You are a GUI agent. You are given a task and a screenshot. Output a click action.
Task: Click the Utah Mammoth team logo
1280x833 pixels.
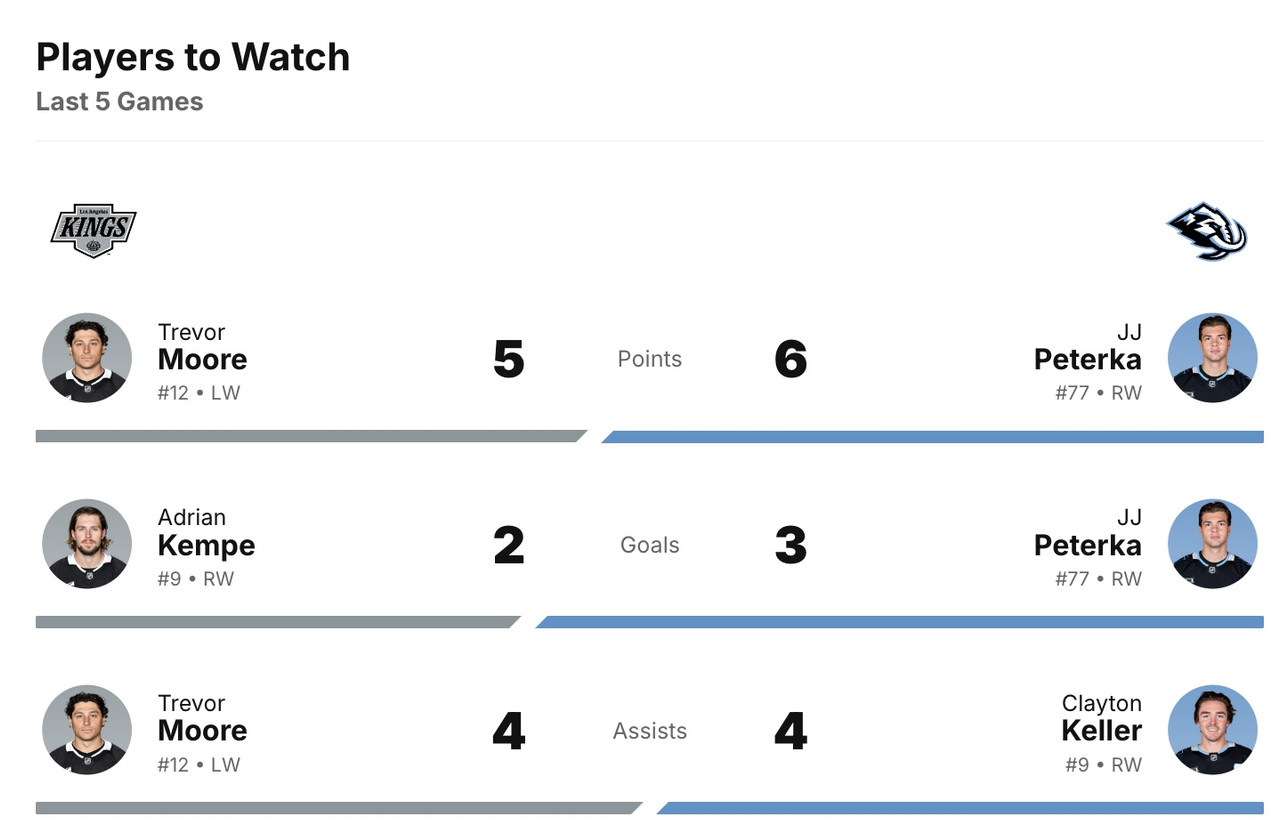point(1207,231)
